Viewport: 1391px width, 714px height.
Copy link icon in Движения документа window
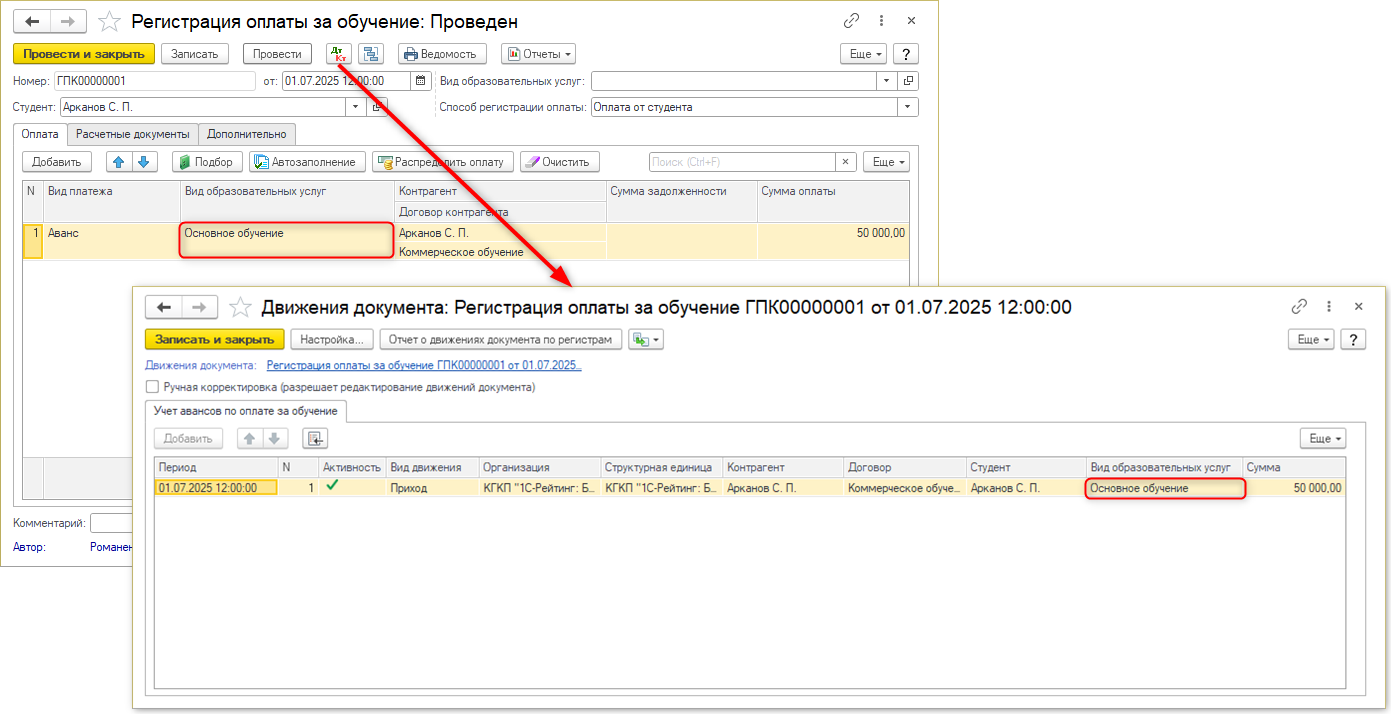[x=1300, y=307]
